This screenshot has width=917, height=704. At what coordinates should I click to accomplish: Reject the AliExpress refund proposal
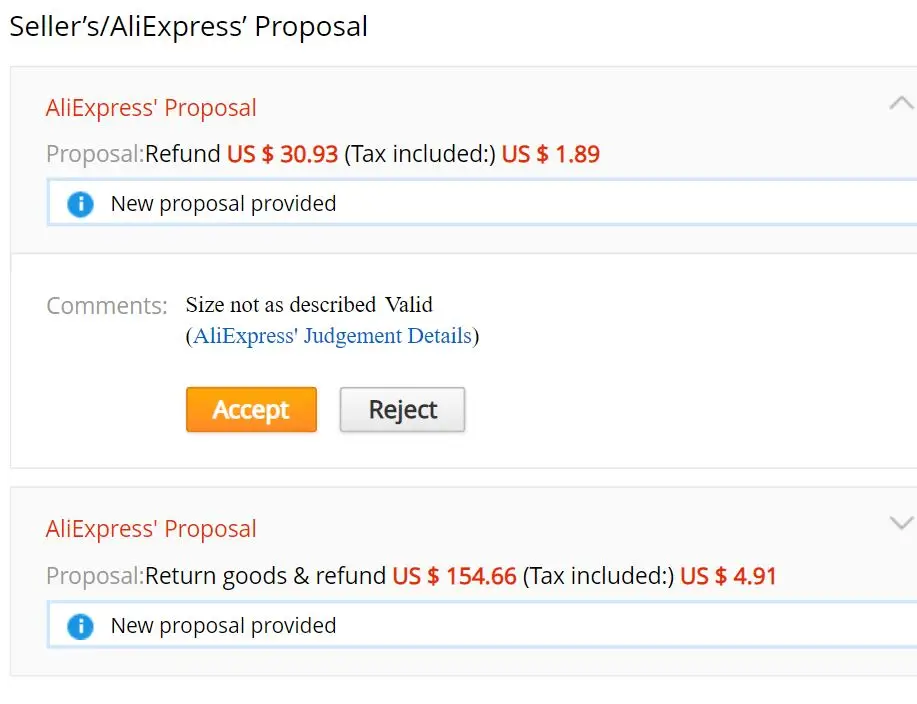[402, 410]
